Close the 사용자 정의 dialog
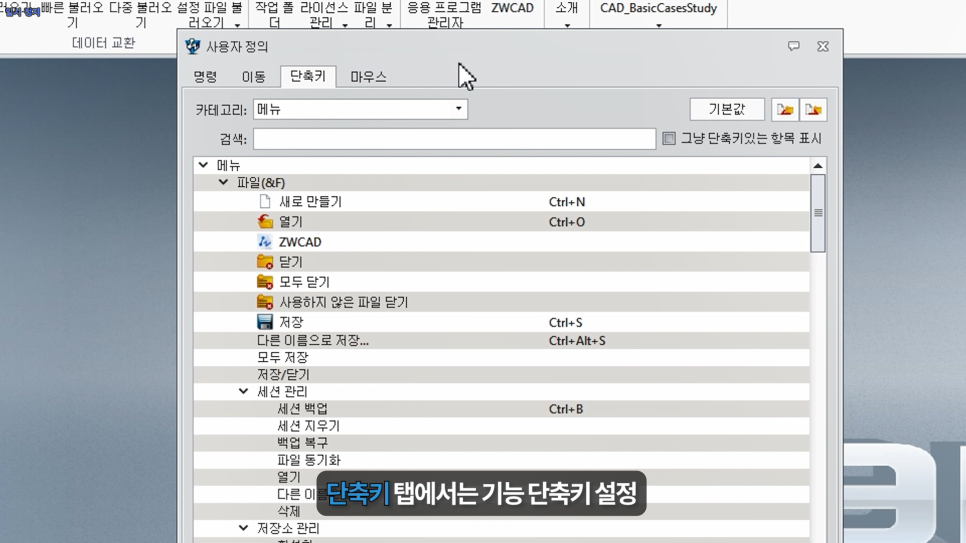Image resolution: width=966 pixels, height=543 pixels. click(823, 46)
